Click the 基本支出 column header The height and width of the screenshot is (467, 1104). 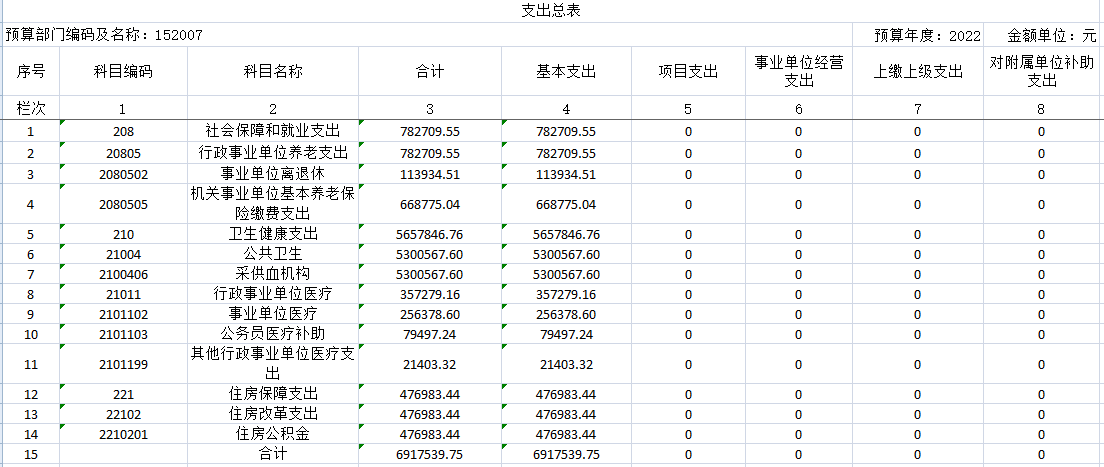pos(566,71)
